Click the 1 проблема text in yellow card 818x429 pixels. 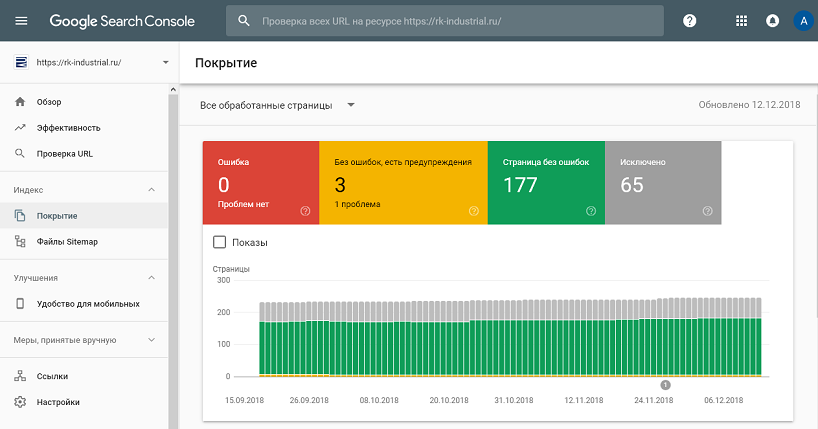point(357,204)
